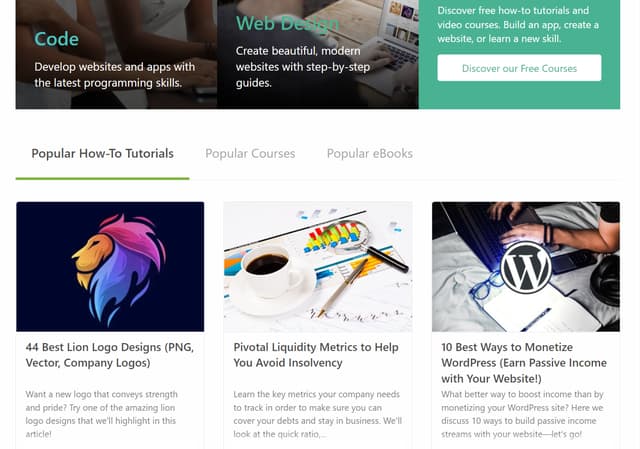The image size is (640, 449).
Task: Click the liquidity metrics article summary text
Action: (317, 414)
